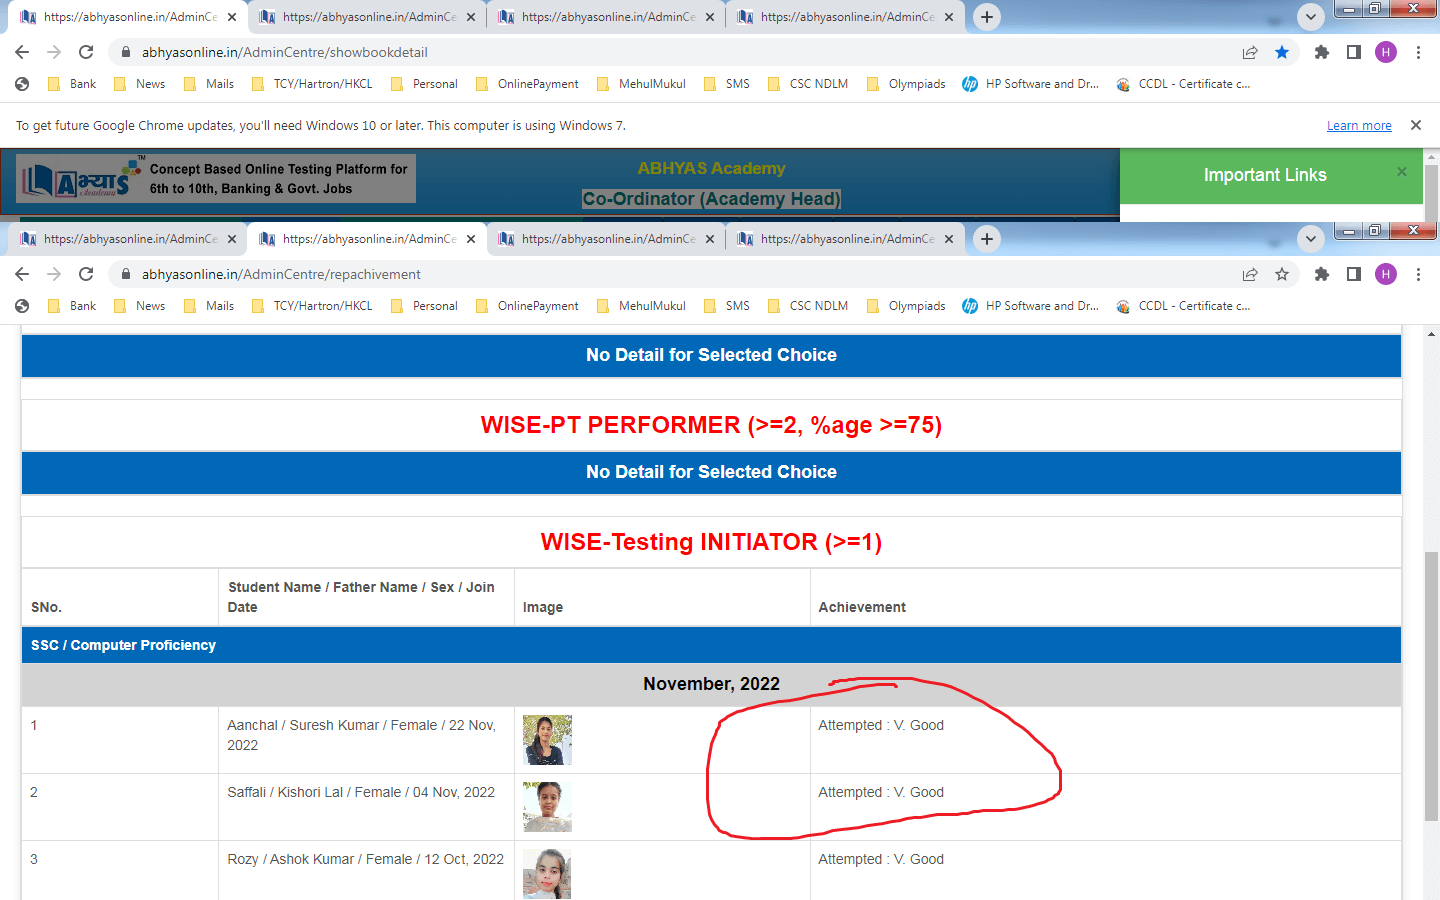
Task: Open new tab in the repachivement window
Action: pos(987,239)
